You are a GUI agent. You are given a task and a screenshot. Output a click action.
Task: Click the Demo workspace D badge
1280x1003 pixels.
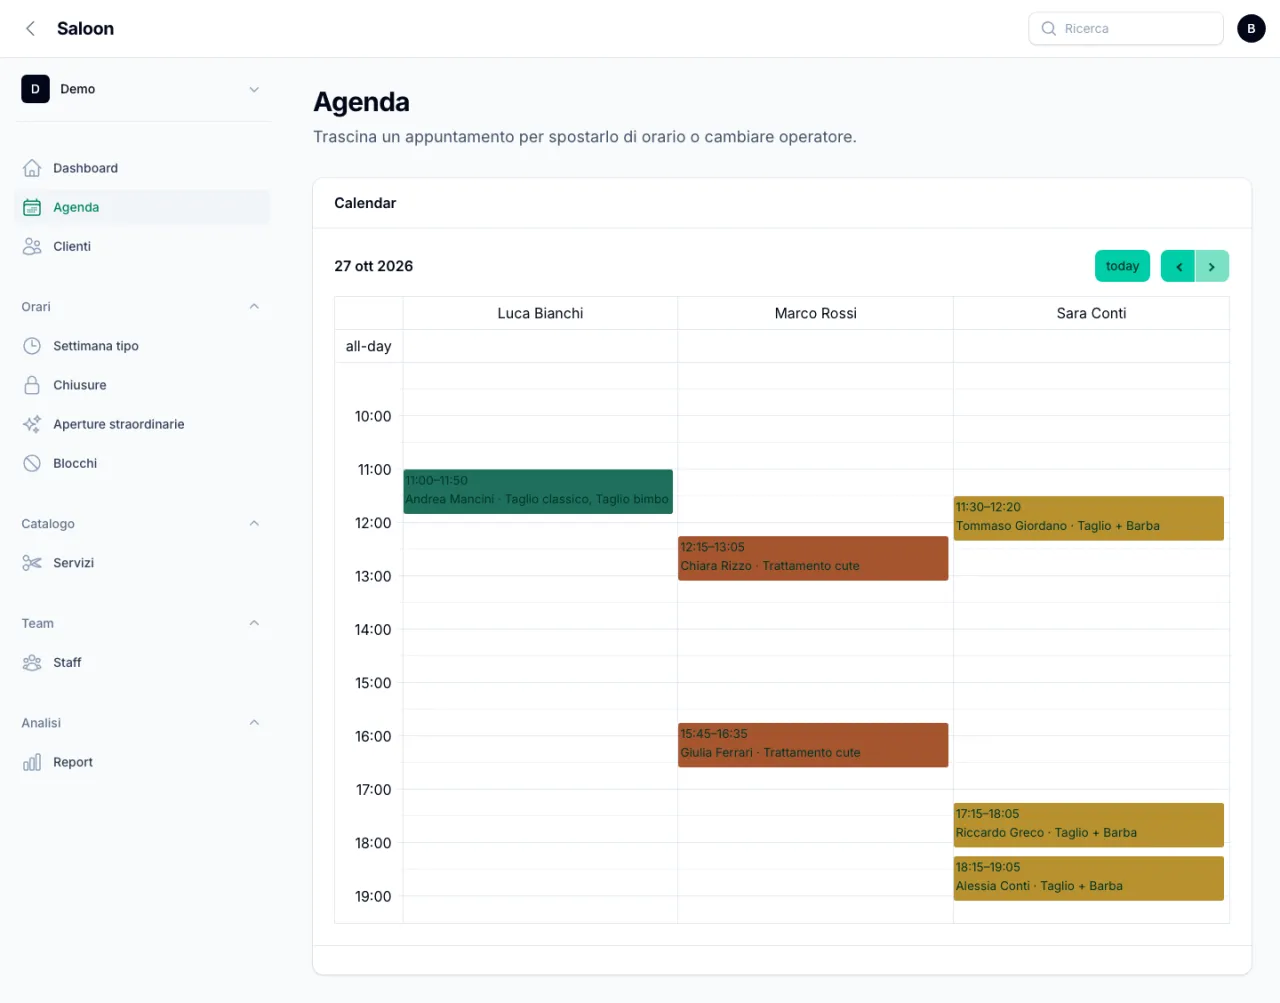click(35, 89)
